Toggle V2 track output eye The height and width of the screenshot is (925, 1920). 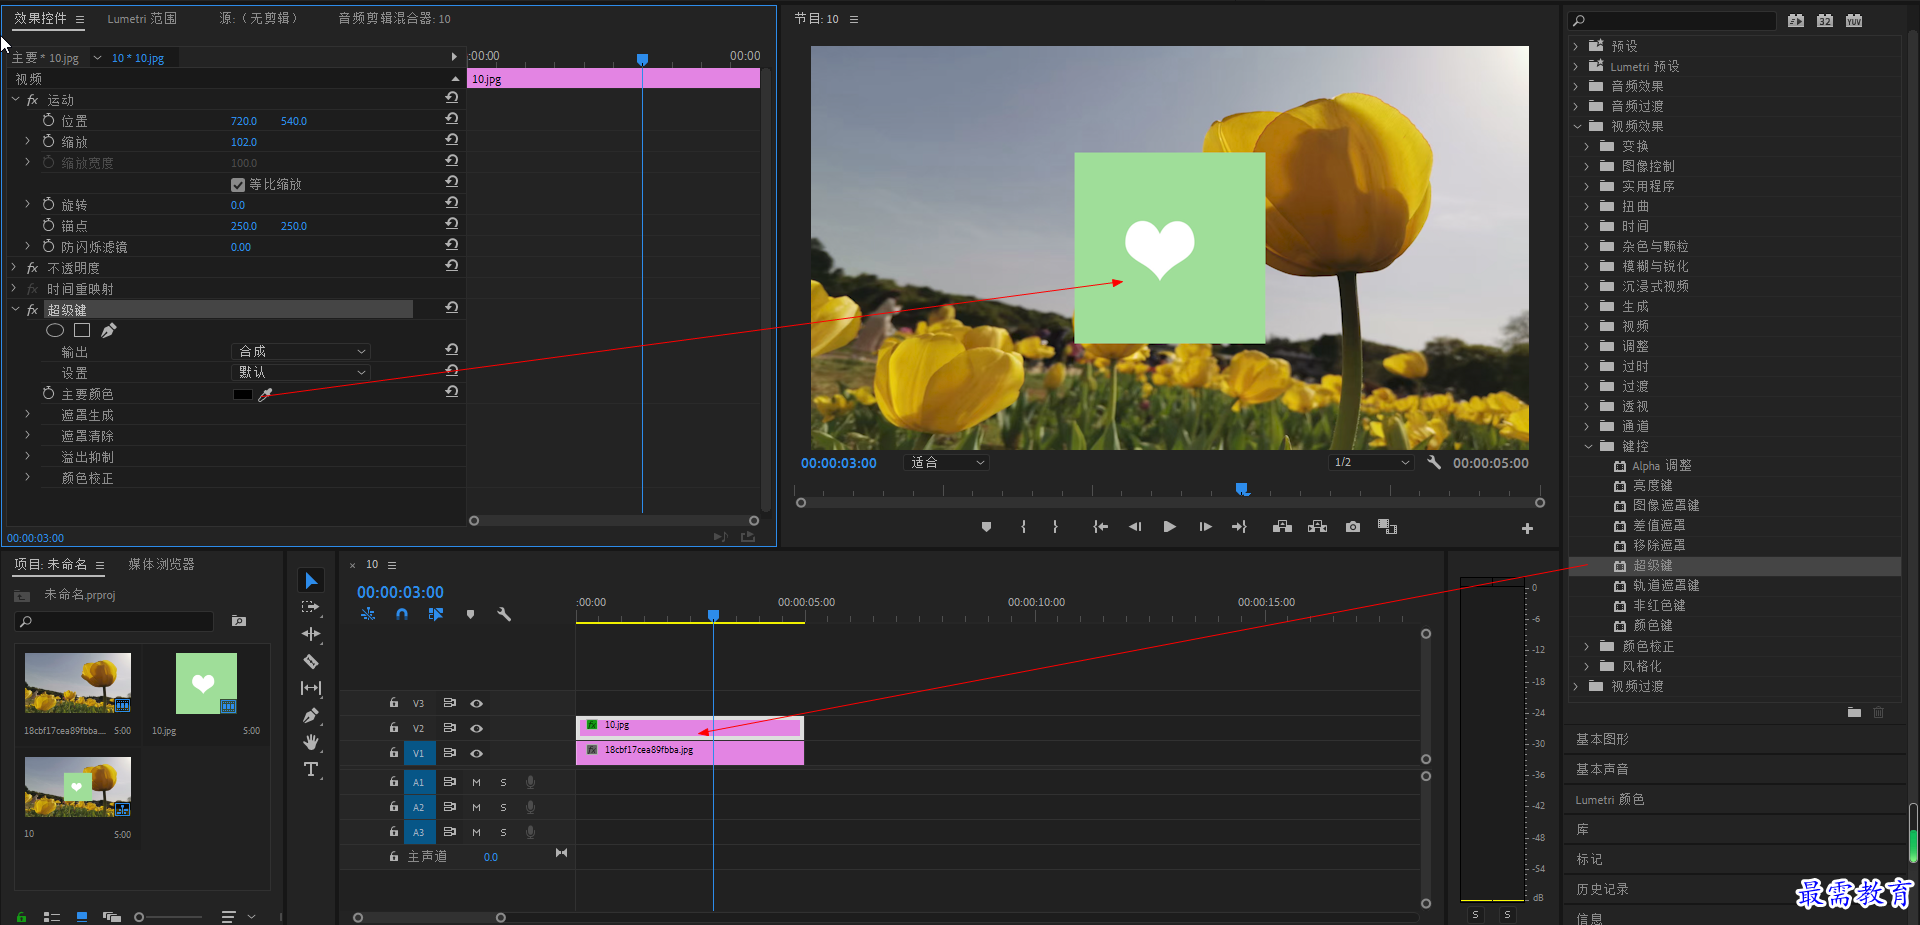tap(477, 728)
